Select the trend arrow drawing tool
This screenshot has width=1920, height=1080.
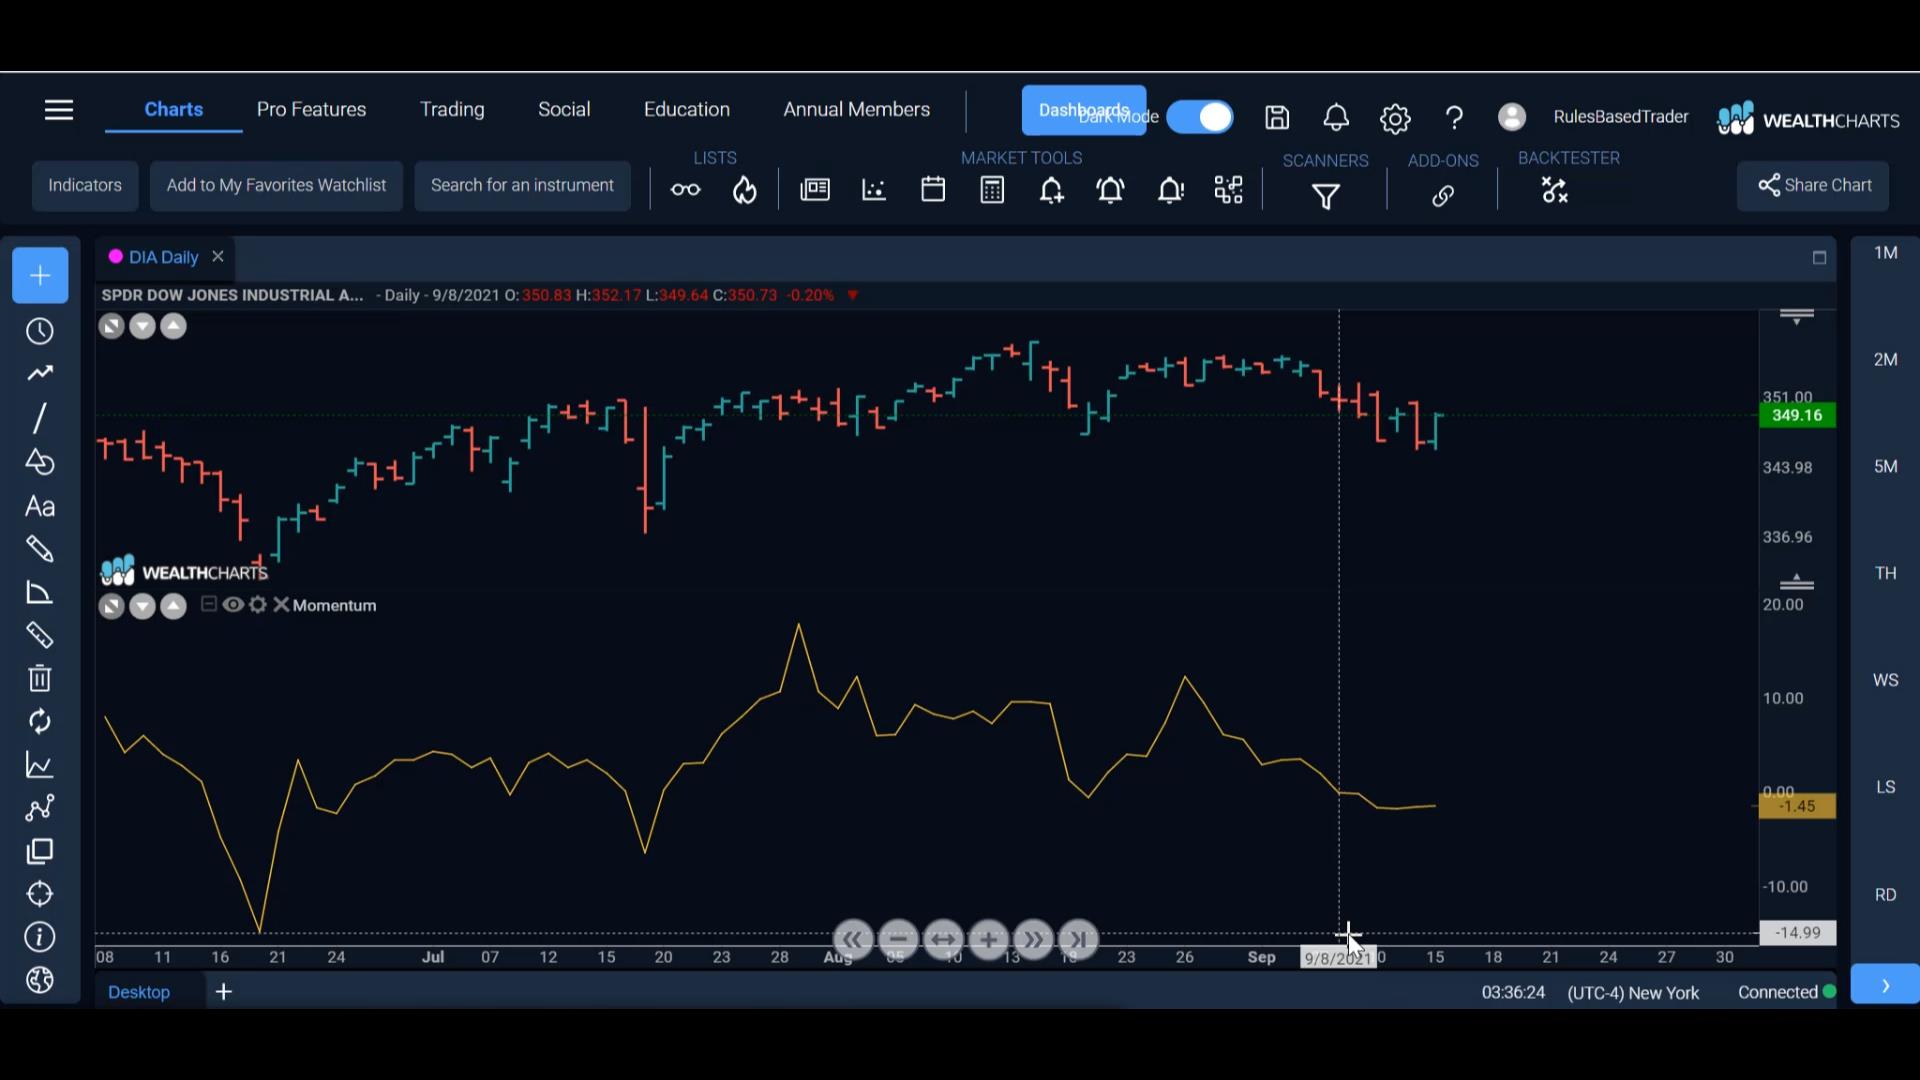pos(40,374)
